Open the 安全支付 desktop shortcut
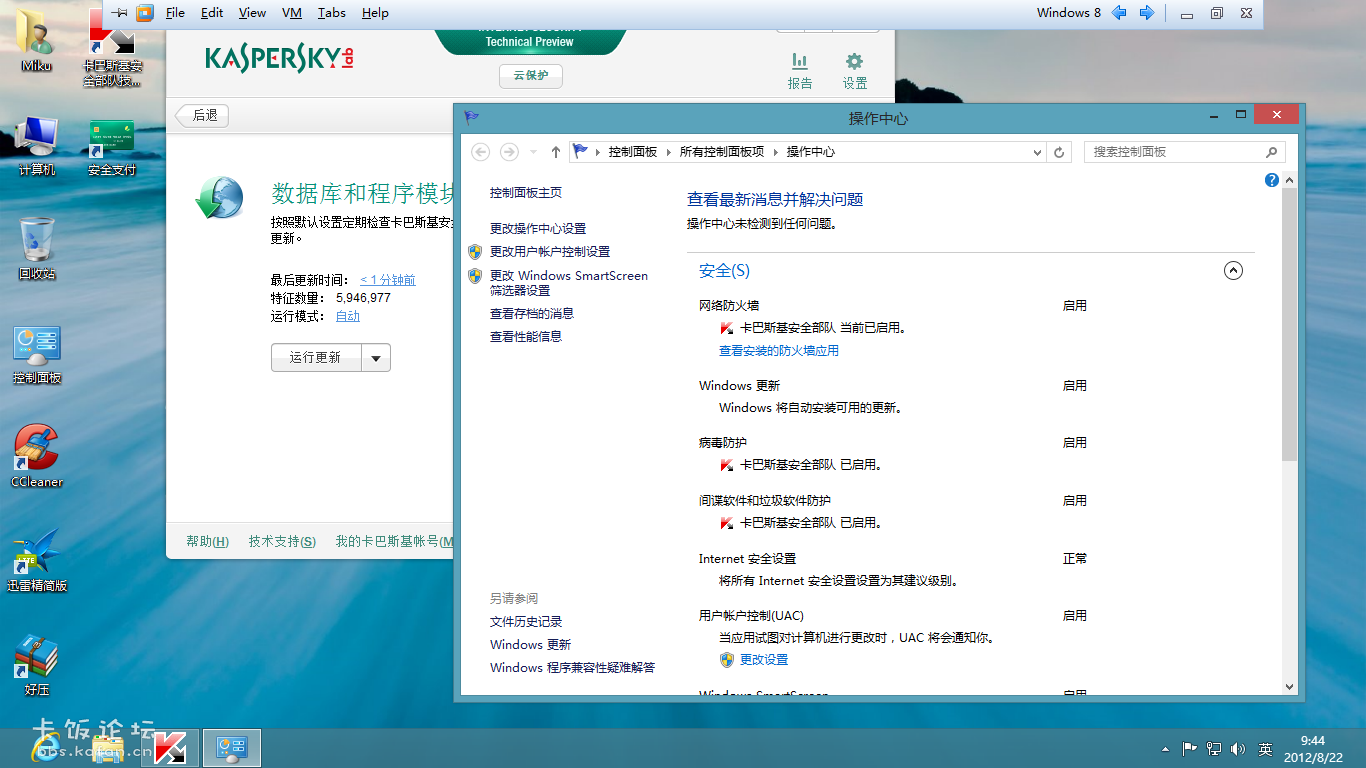 coord(111,147)
